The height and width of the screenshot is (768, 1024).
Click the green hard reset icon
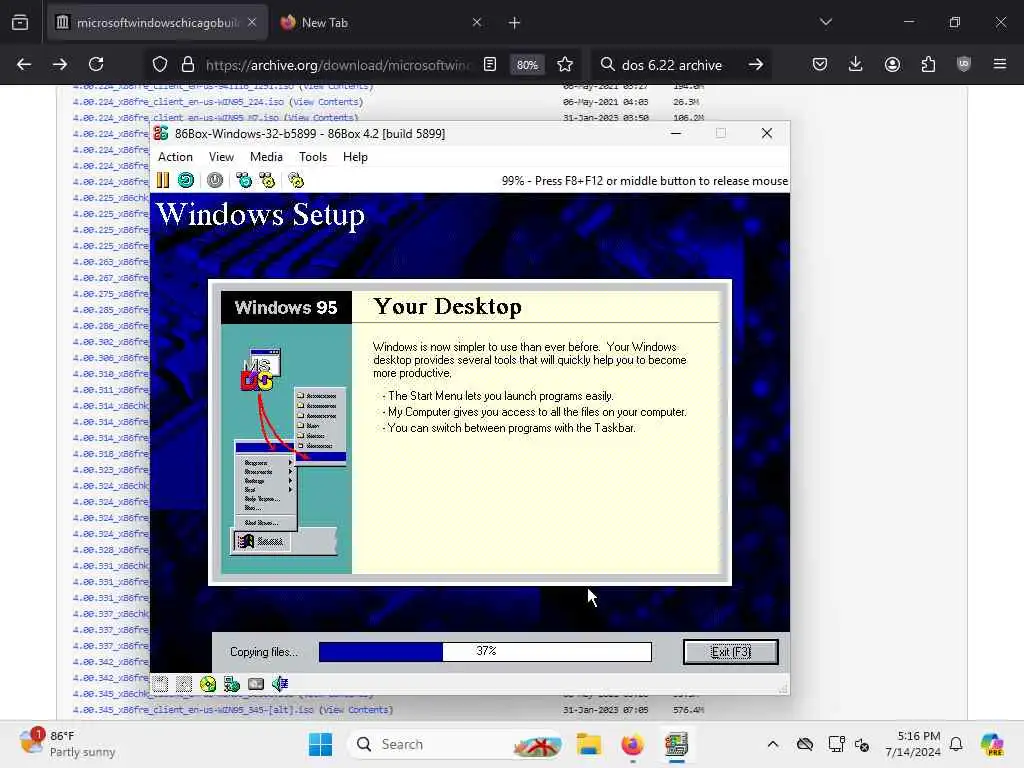tap(186, 180)
